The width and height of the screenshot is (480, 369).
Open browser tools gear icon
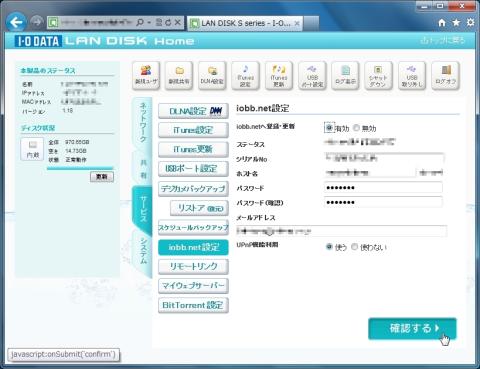pos(470,23)
